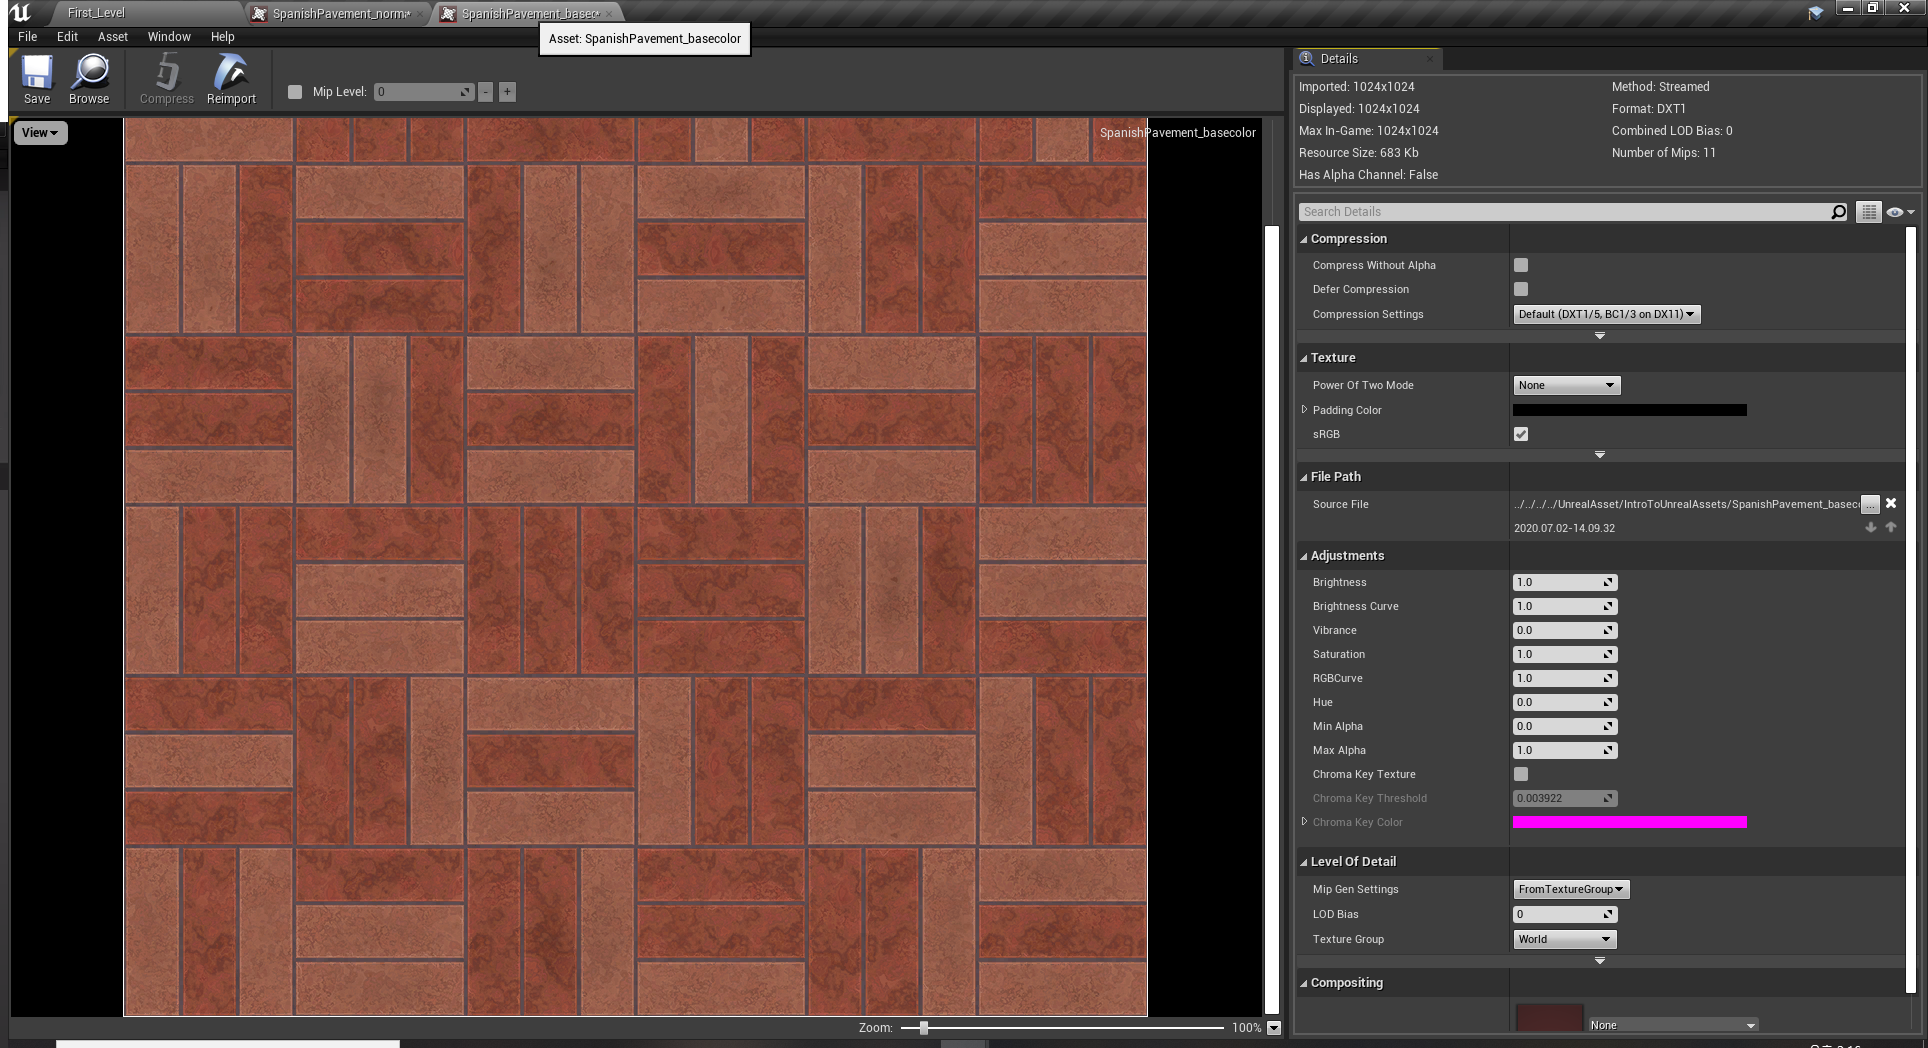1928x1048 pixels.
Task: Click the Zoom slider handle
Action: point(924,1027)
